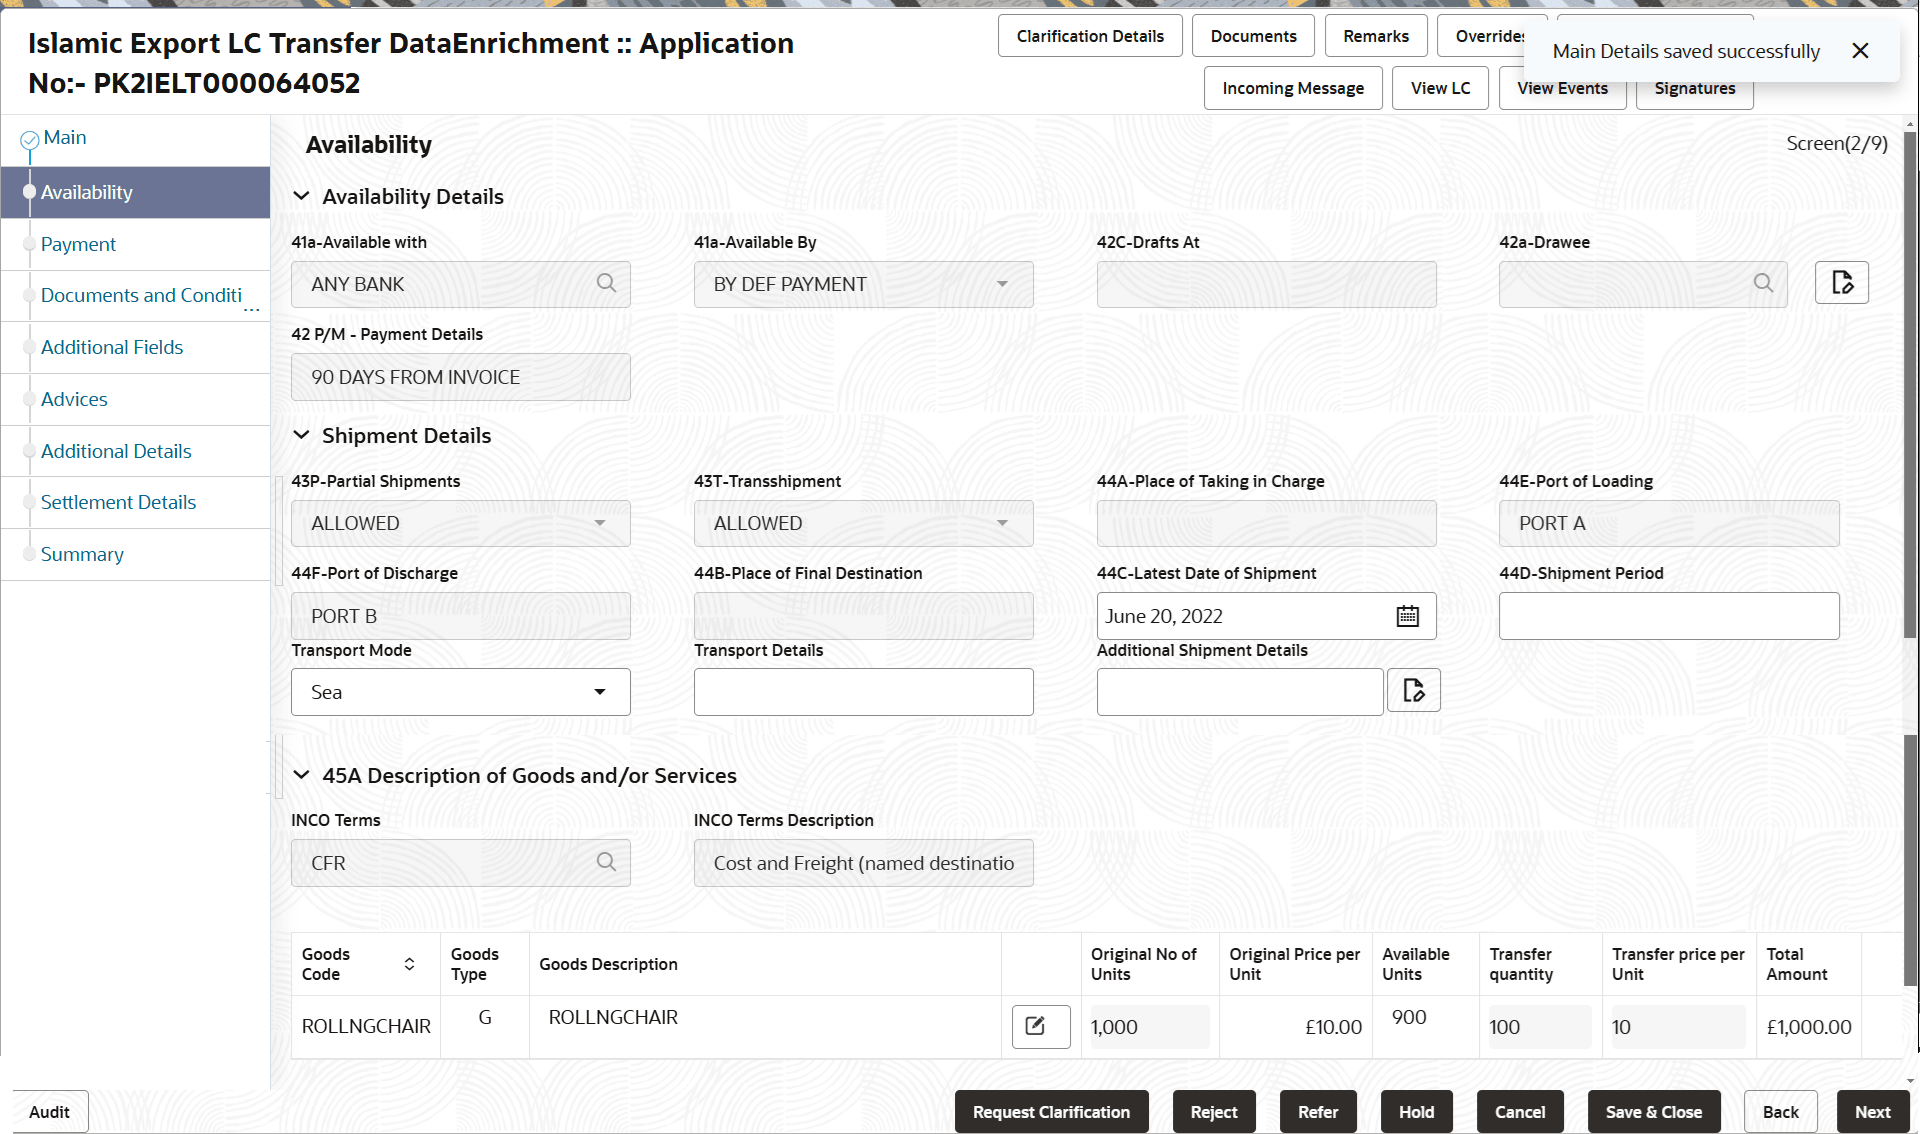
Task: Collapse Shipment Details section
Action: click(x=301, y=435)
